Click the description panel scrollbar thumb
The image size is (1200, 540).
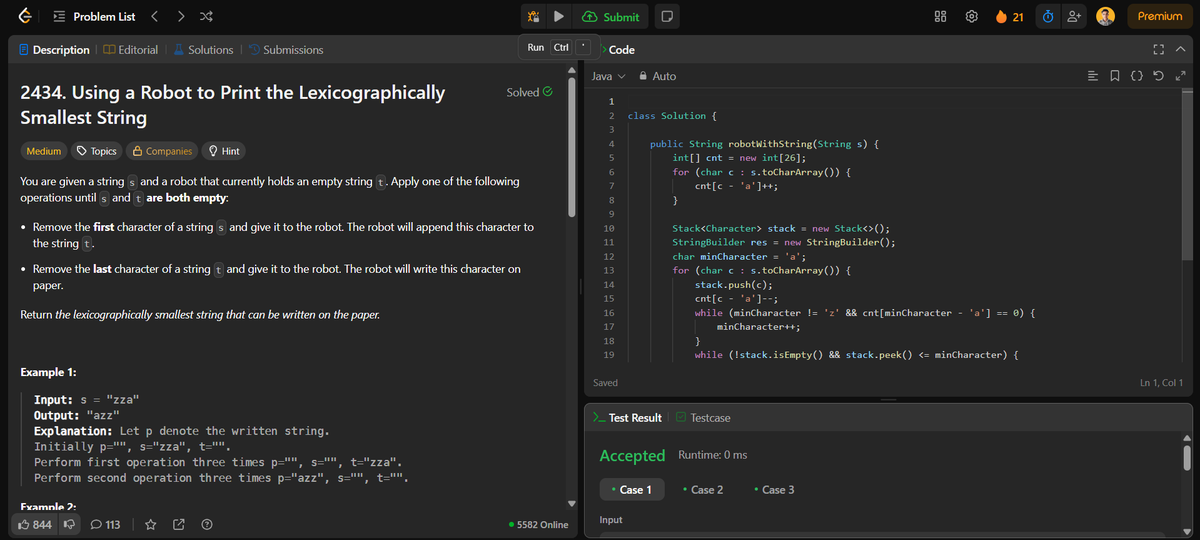[x=573, y=146]
